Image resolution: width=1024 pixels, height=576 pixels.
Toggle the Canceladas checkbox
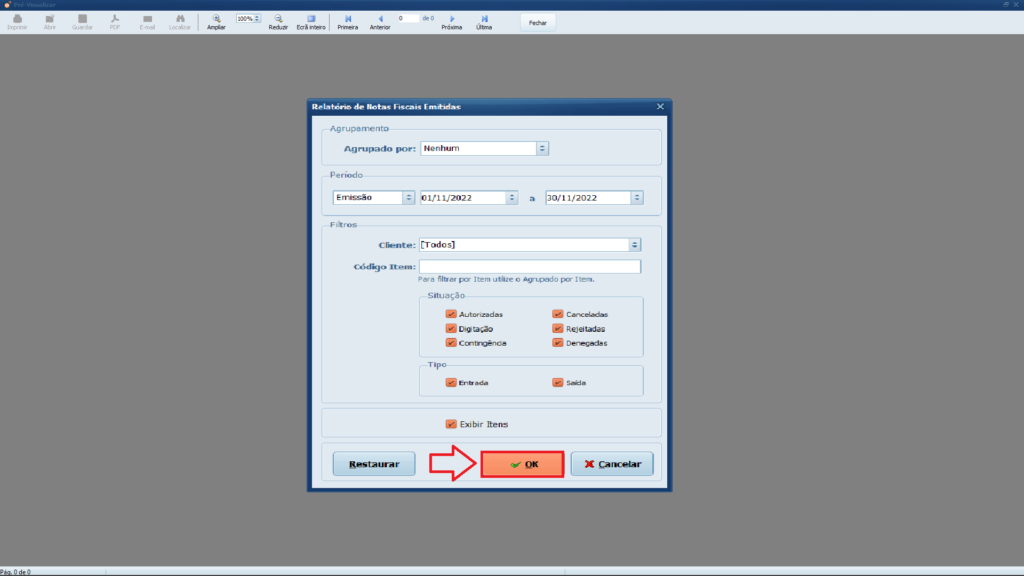click(558, 314)
